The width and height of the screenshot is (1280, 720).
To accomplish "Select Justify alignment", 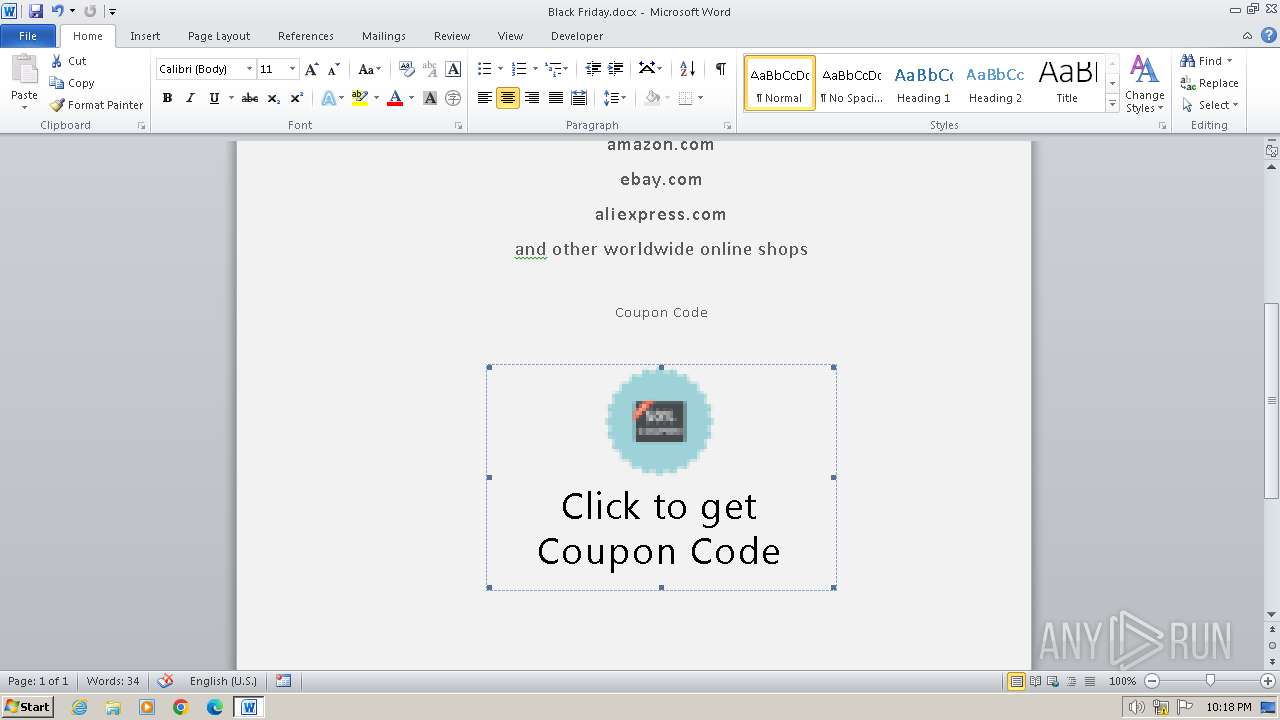I will pyautogui.click(x=555, y=98).
